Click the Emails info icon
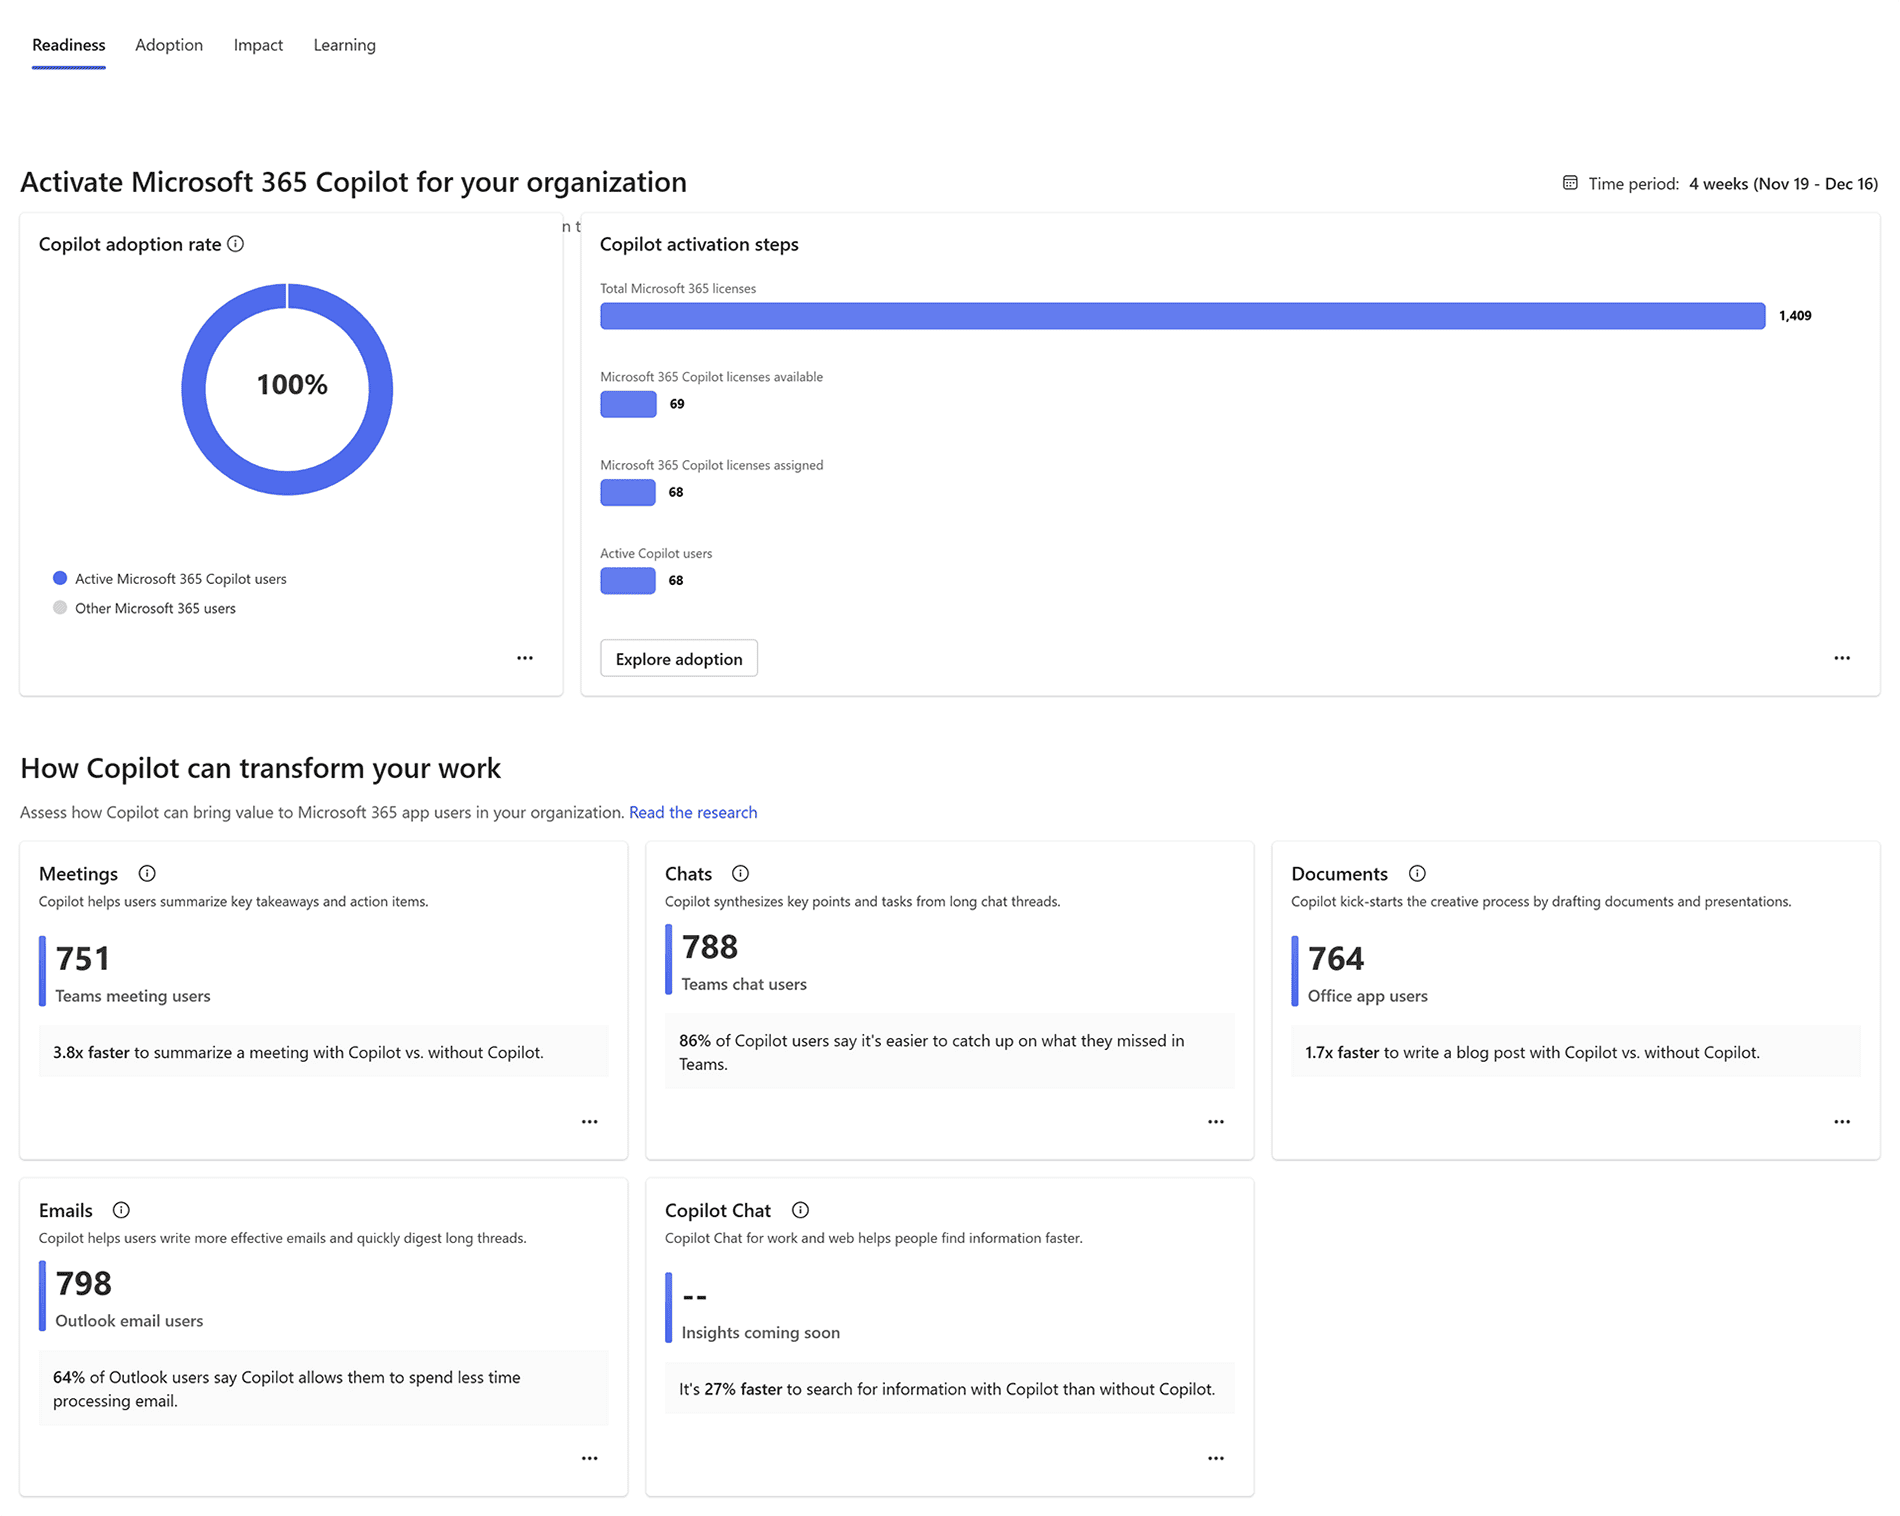Viewport: 1900px width, 1516px height. [121, 1210]
